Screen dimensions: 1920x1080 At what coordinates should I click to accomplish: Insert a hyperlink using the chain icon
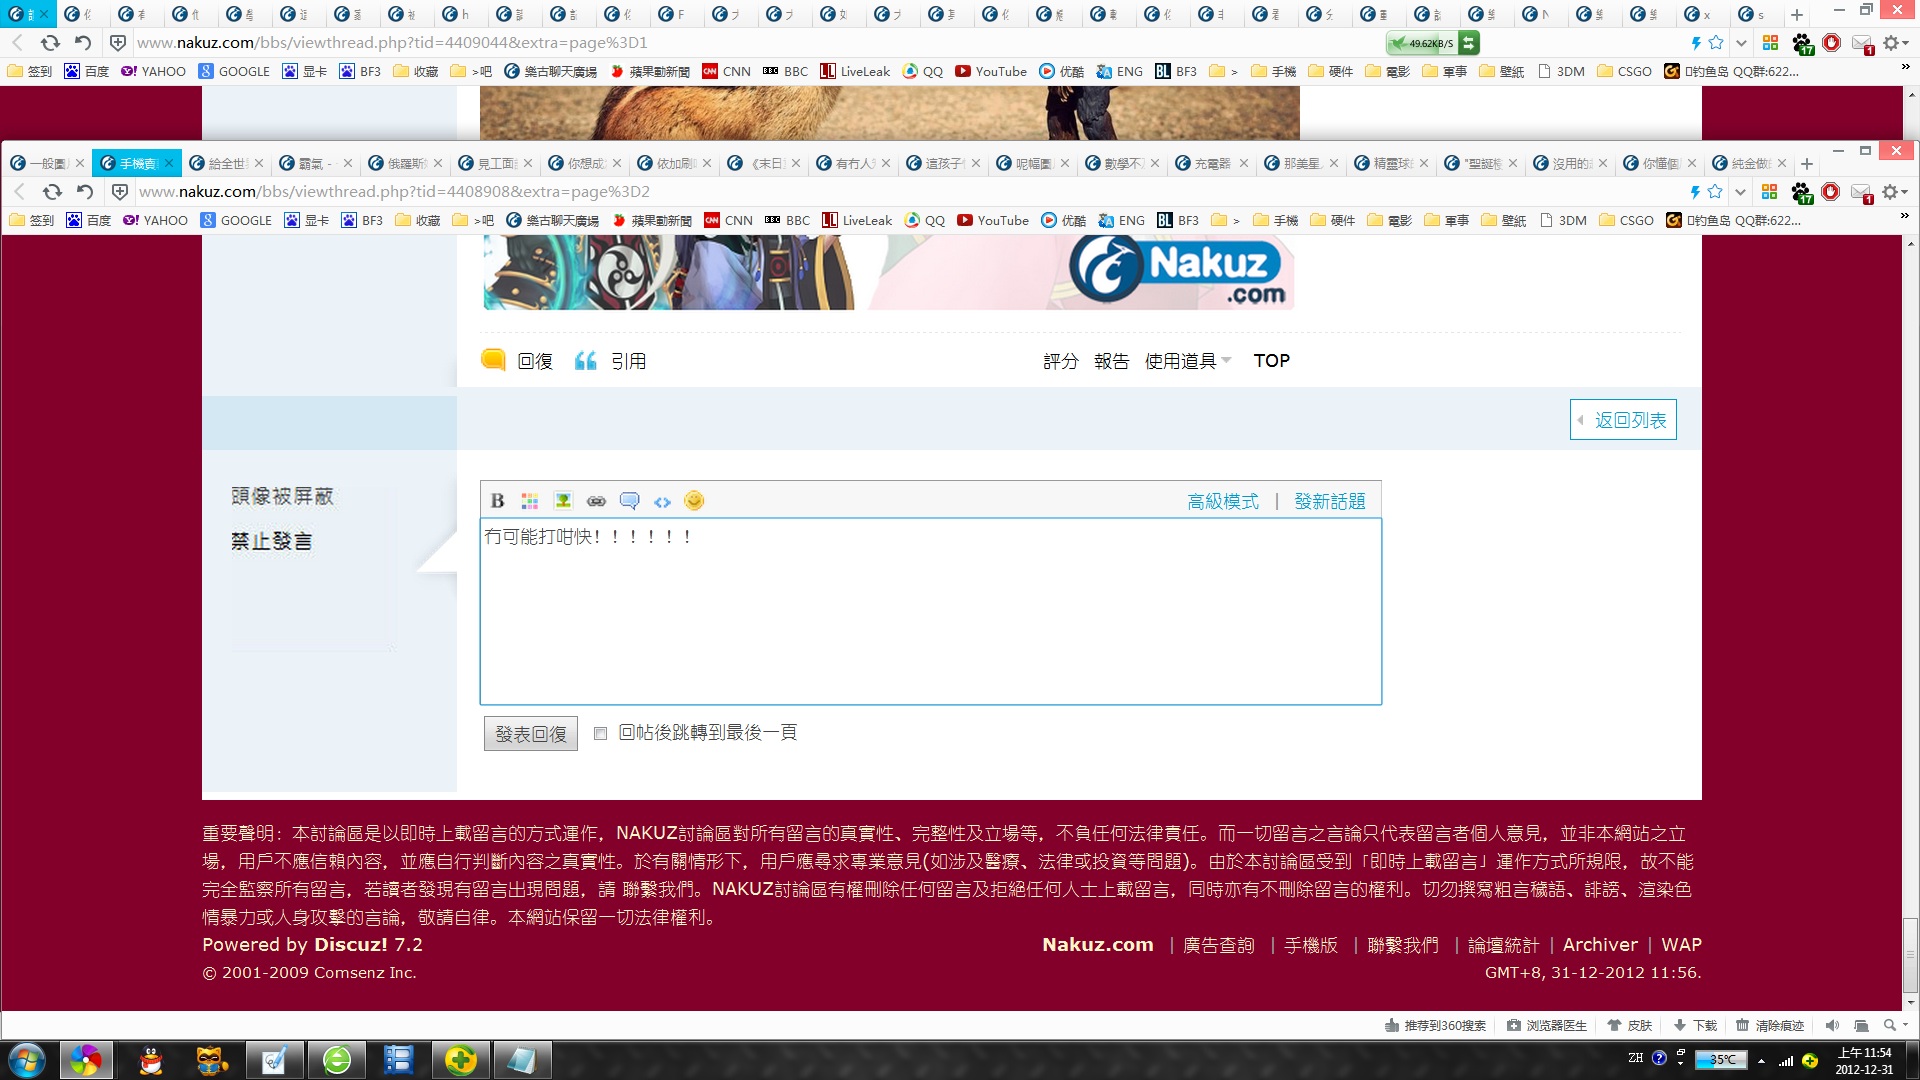click(x=596, y=501)
